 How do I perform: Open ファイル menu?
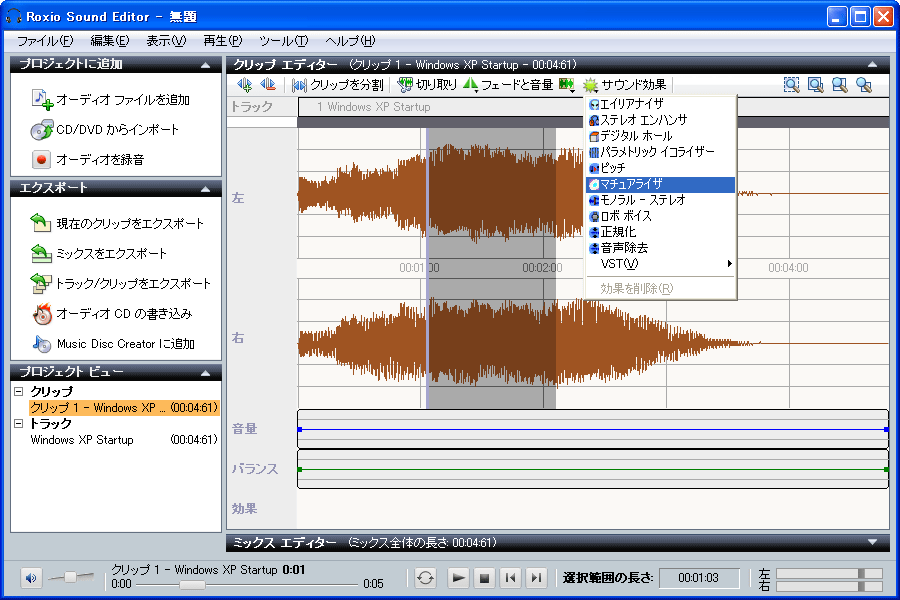[x=45, y=41]
